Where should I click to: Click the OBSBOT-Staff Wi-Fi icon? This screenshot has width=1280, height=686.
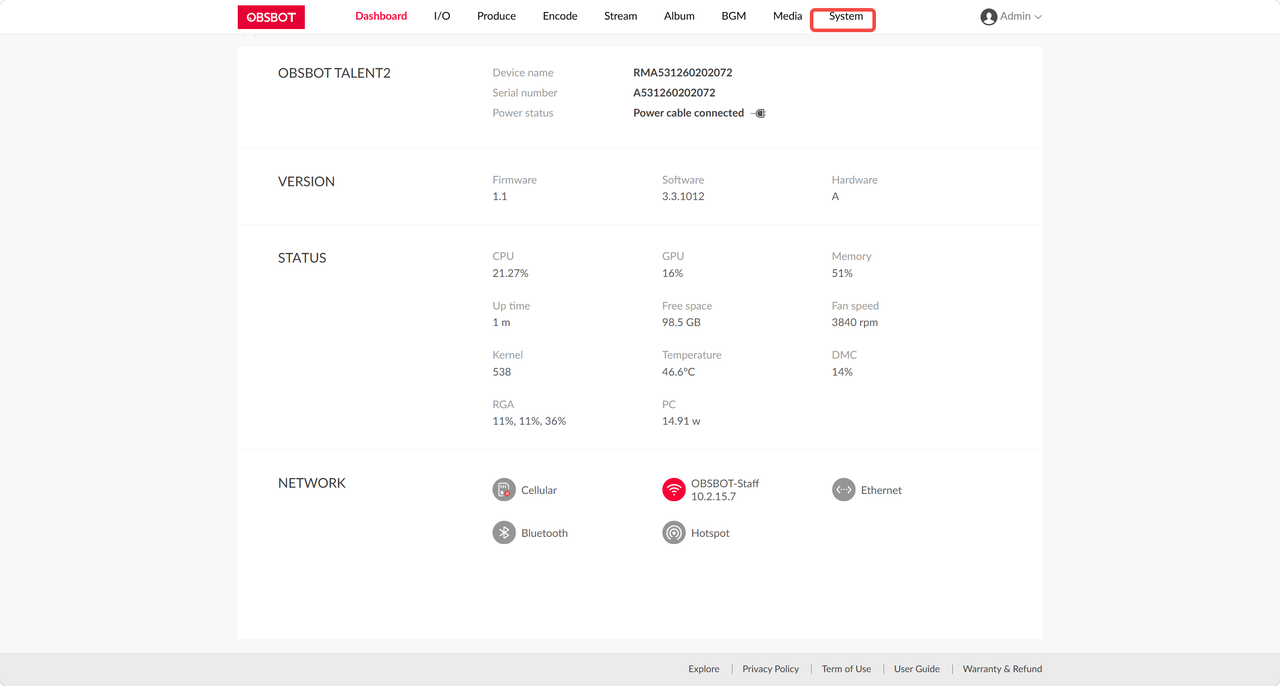pyautogui.click(x=674, y=490)
